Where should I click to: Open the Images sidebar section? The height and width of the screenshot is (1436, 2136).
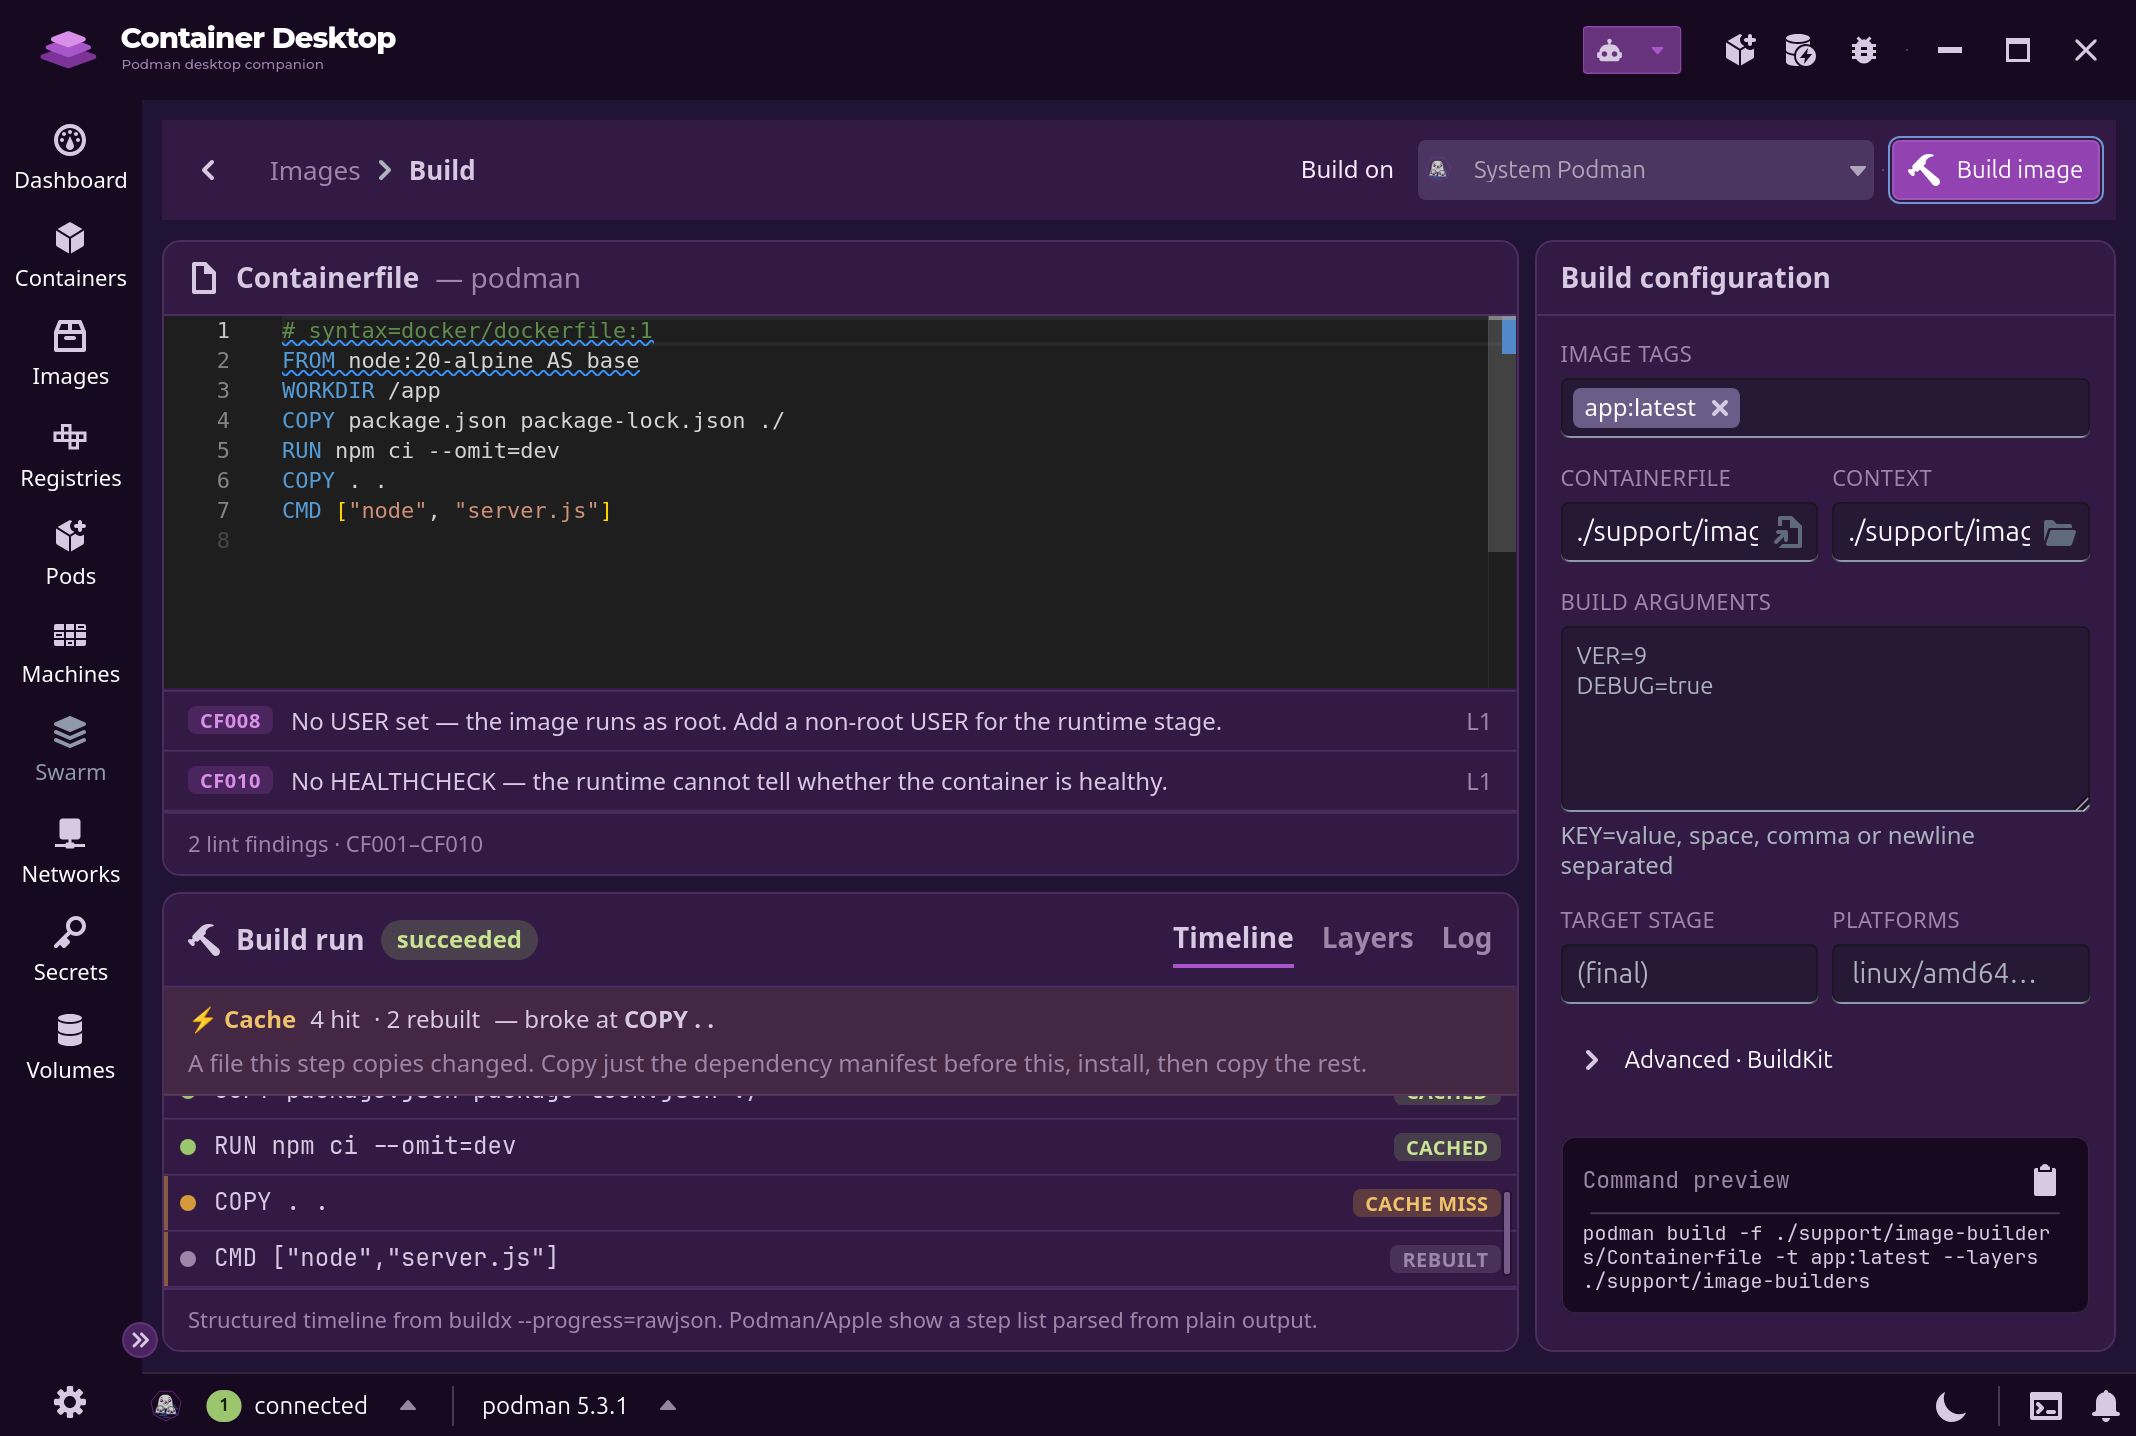pos(70,354)
